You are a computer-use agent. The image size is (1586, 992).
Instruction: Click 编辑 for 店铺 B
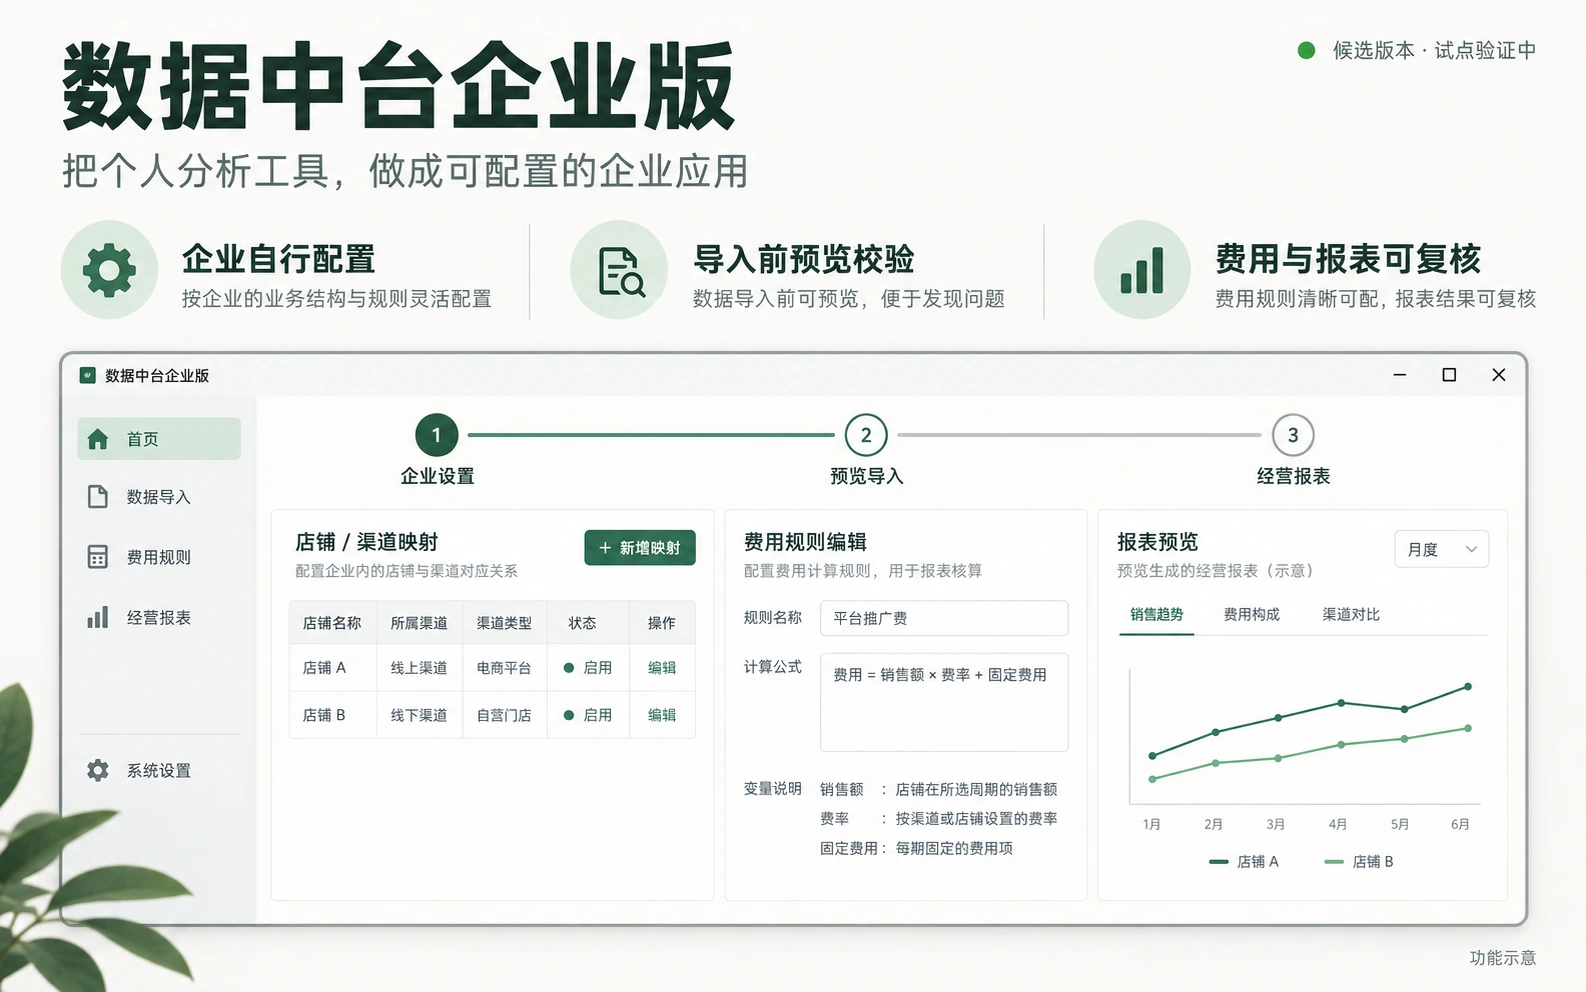point(662,715)
